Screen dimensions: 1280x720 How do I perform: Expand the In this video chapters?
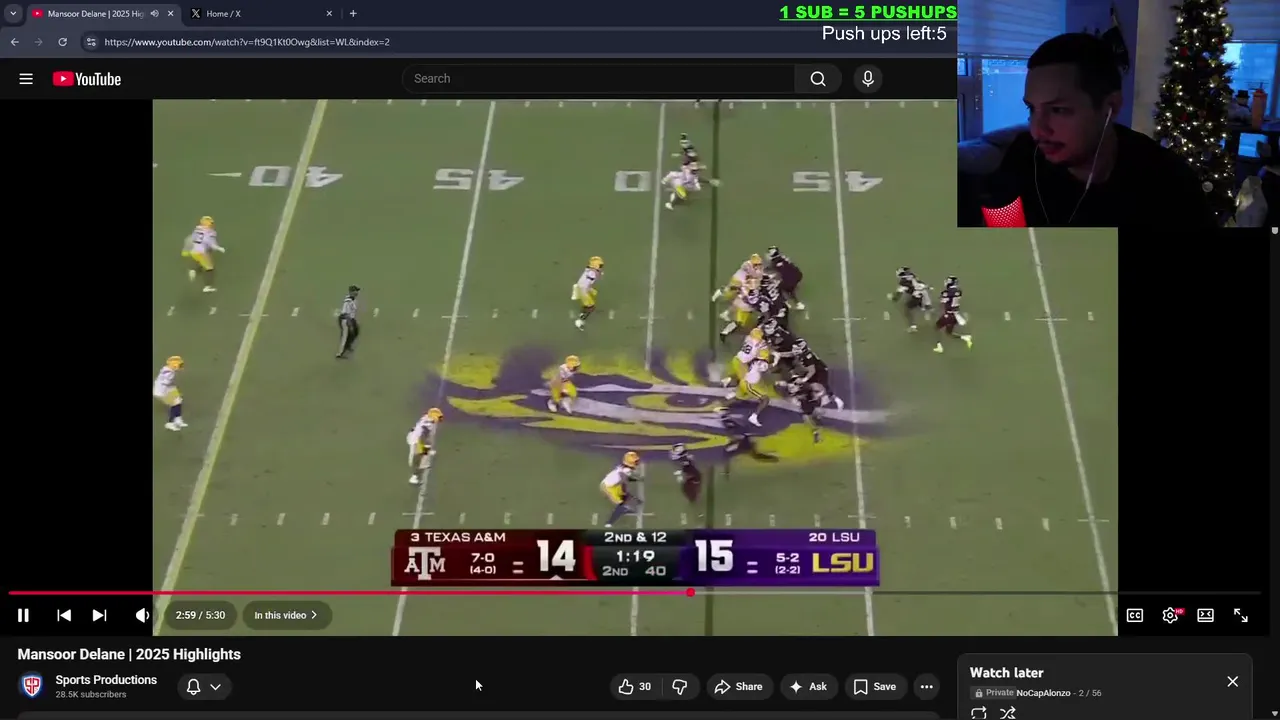coord(286,615)
